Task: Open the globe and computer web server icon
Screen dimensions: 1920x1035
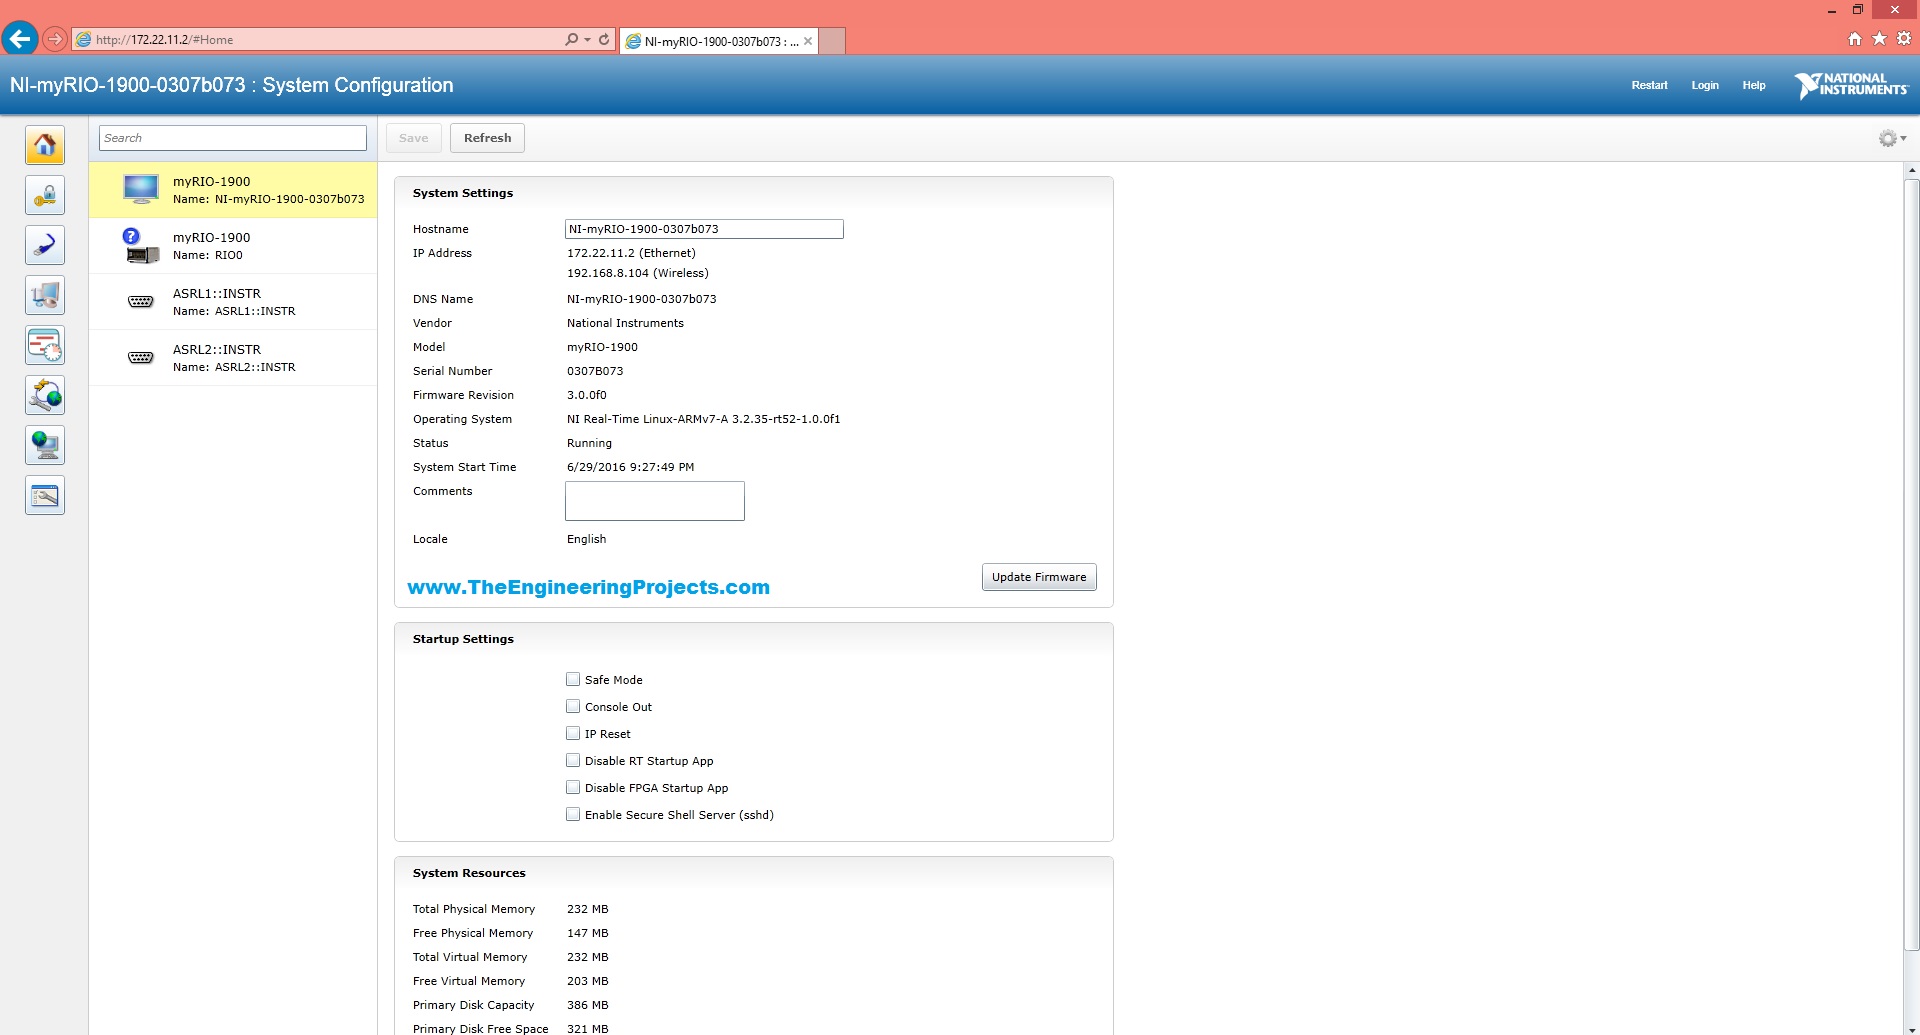Action: (45, 446)
